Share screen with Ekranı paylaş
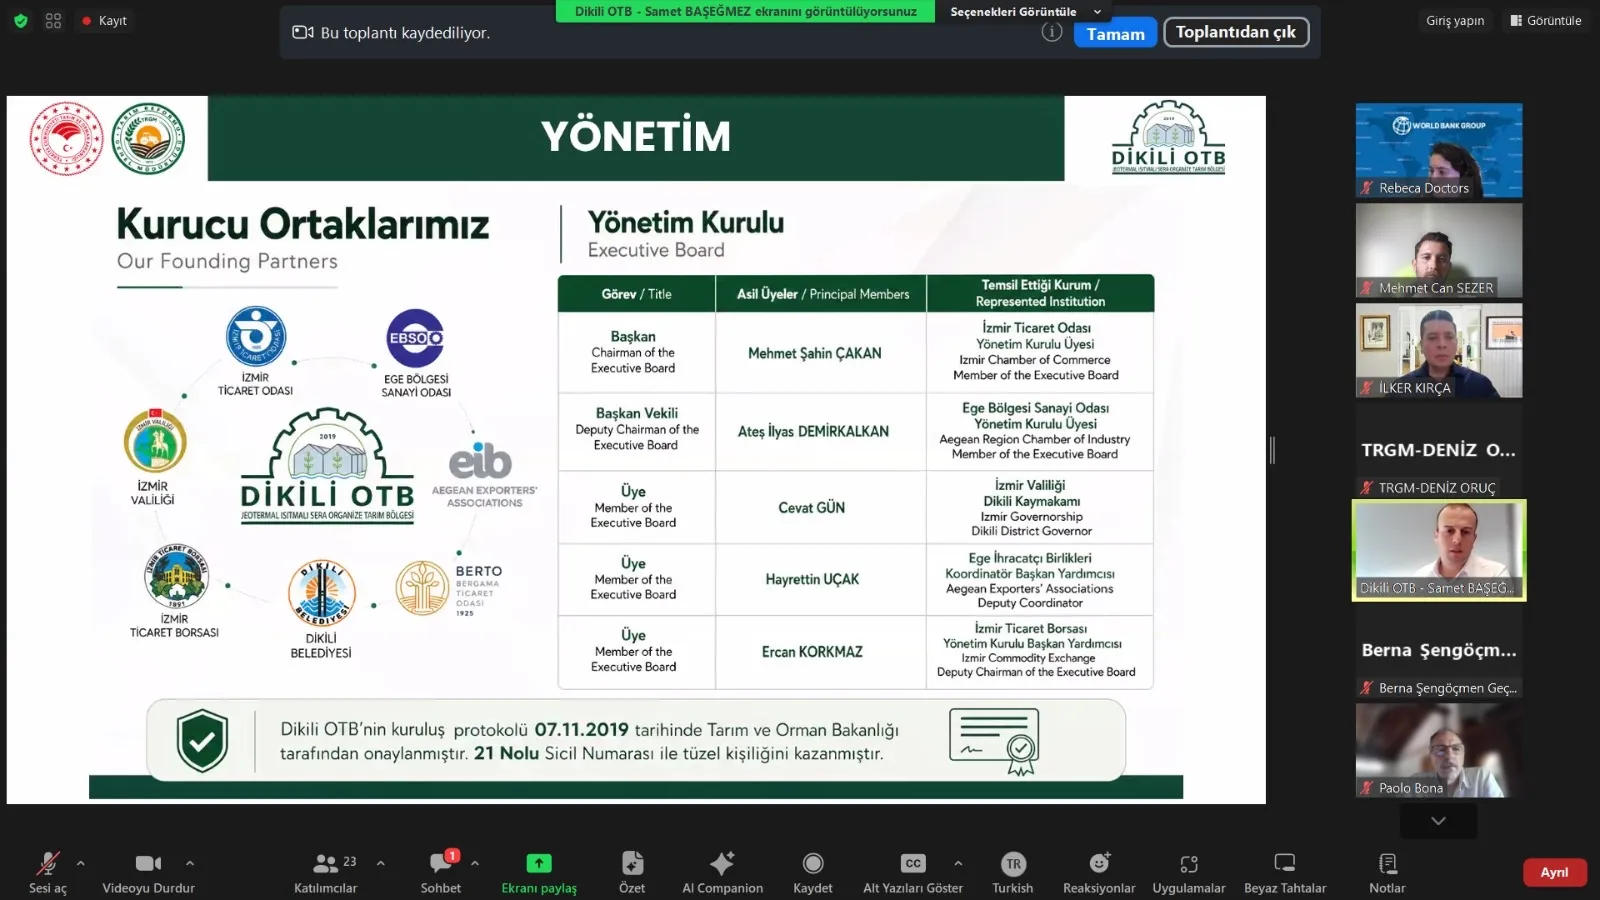 (539, 872)
